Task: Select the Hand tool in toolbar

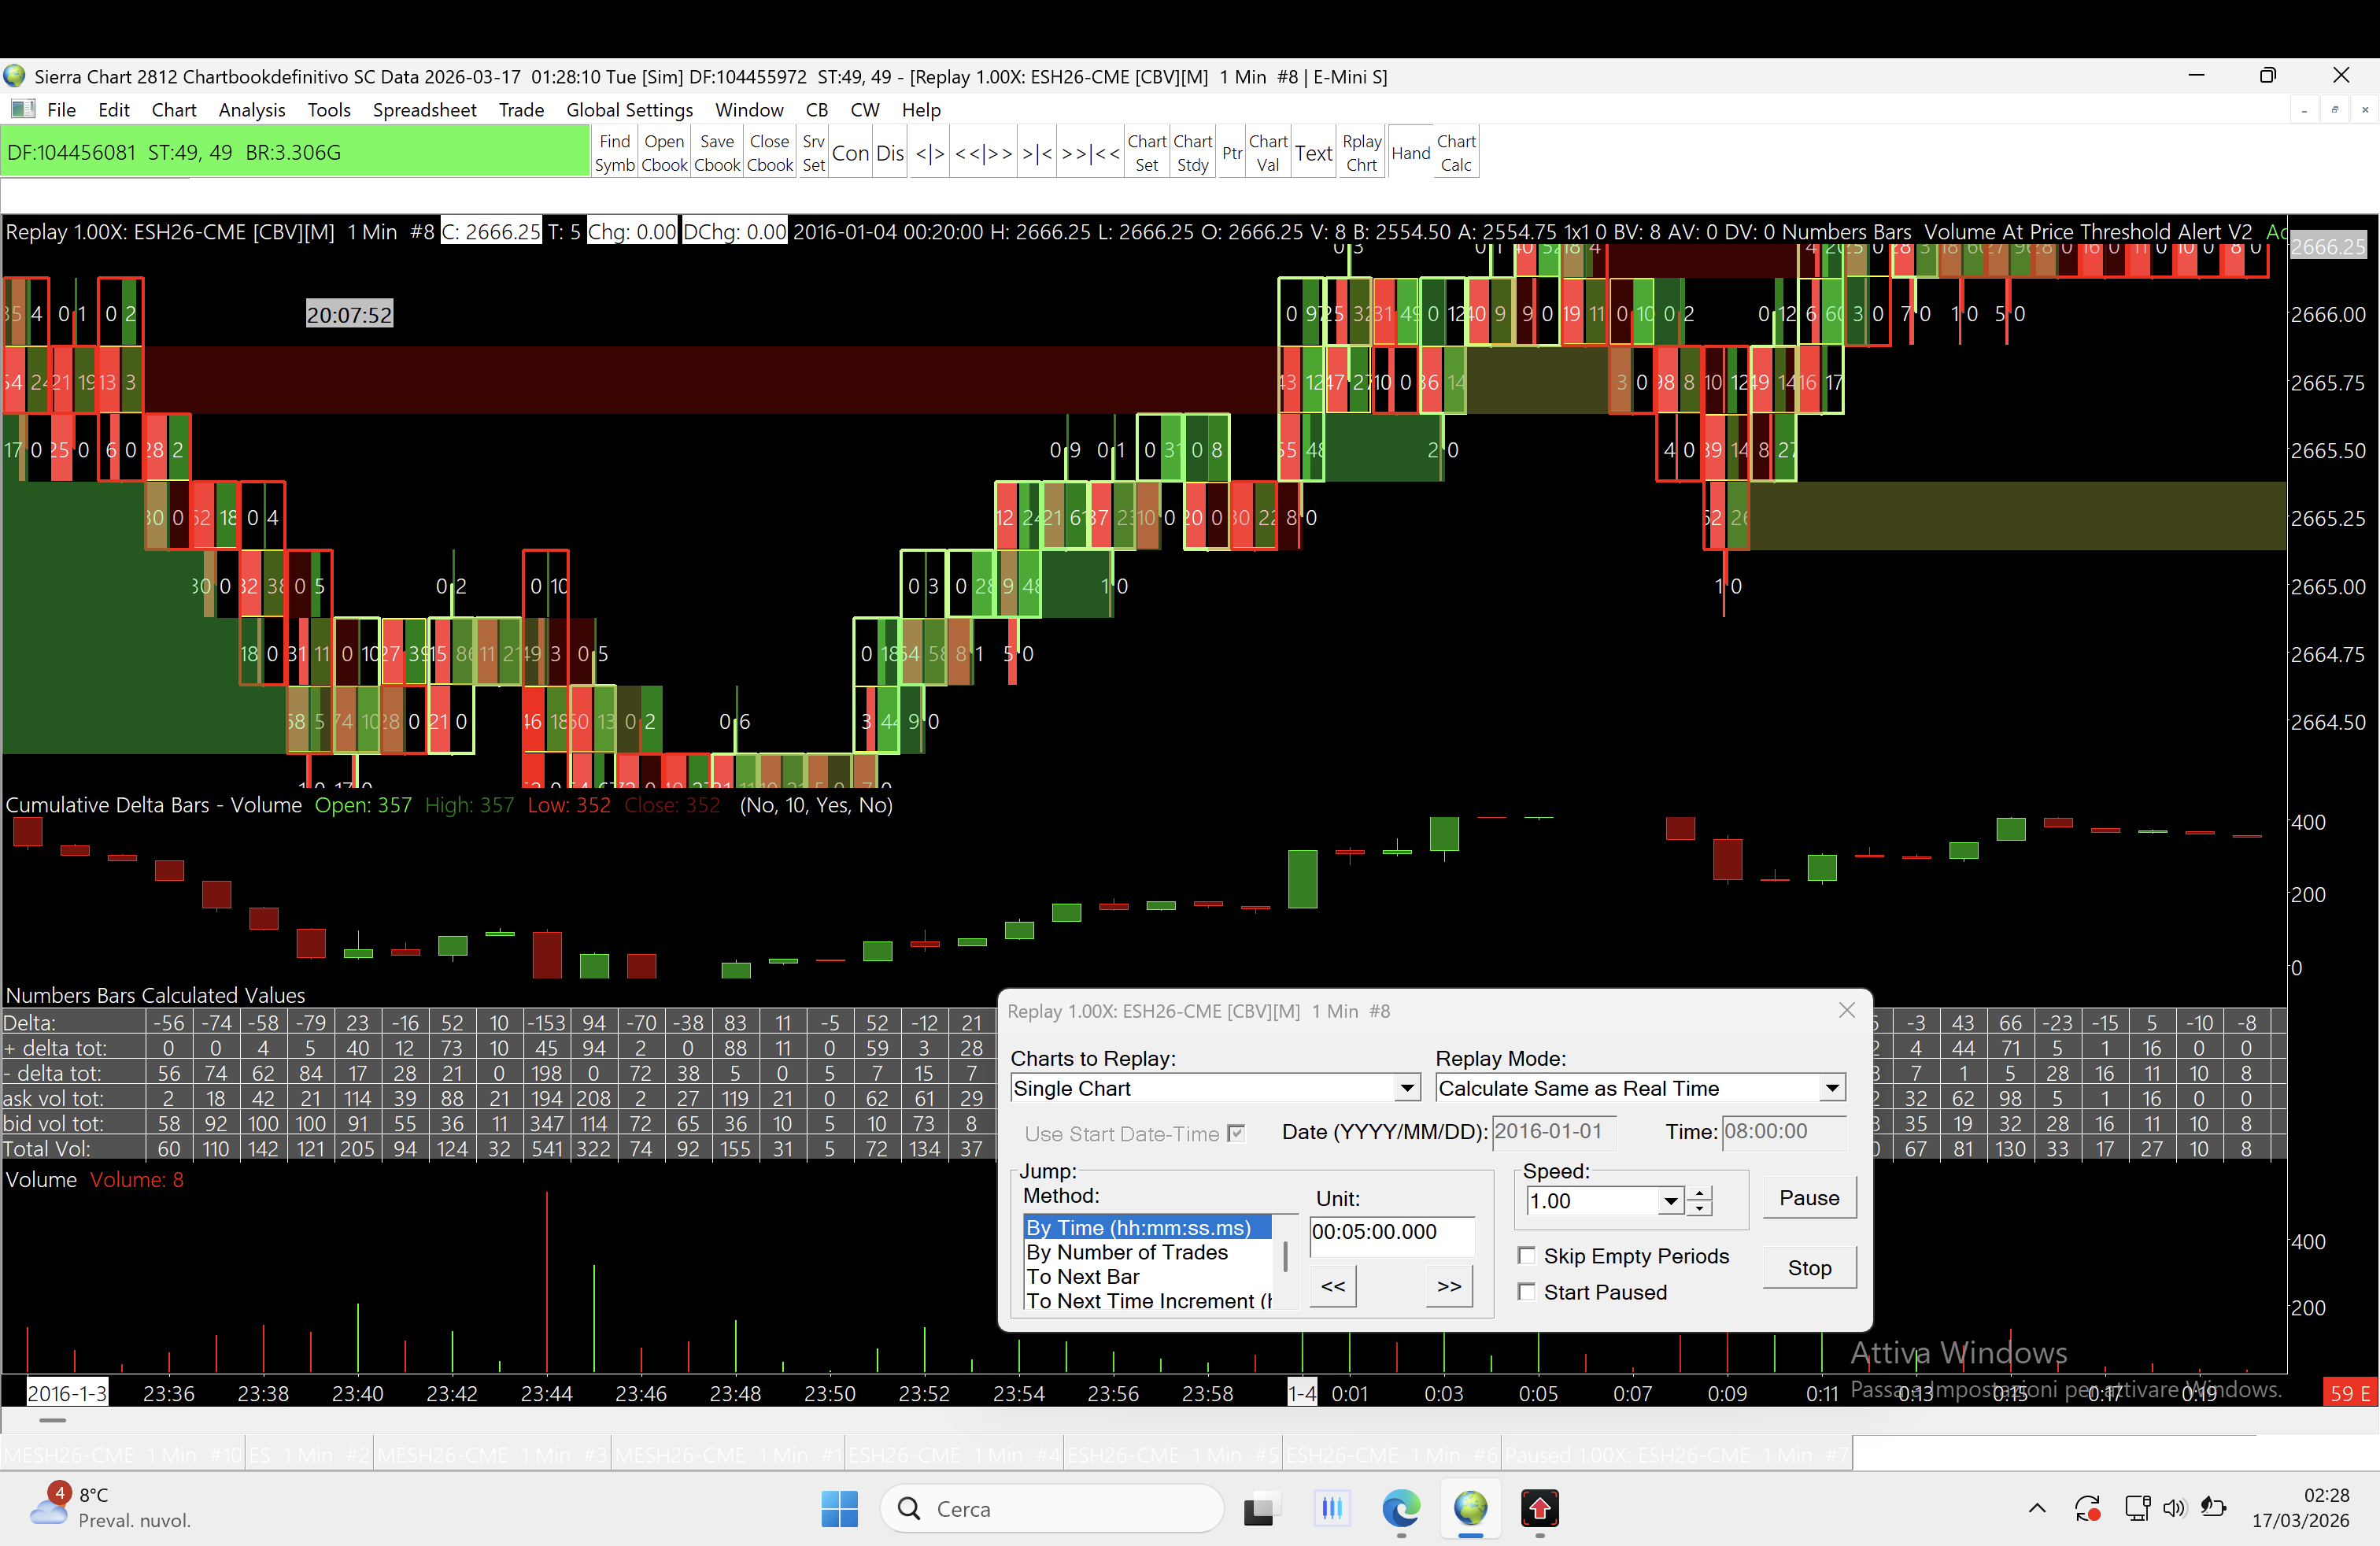Action: tap(1410, 153)
